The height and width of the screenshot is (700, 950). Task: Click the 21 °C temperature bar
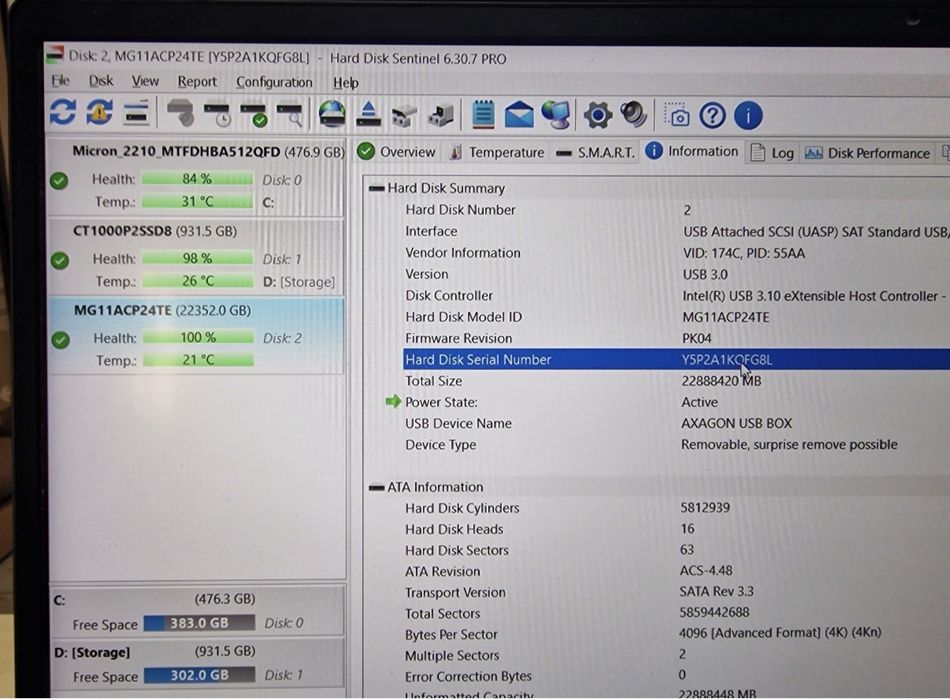coord(199,360)
